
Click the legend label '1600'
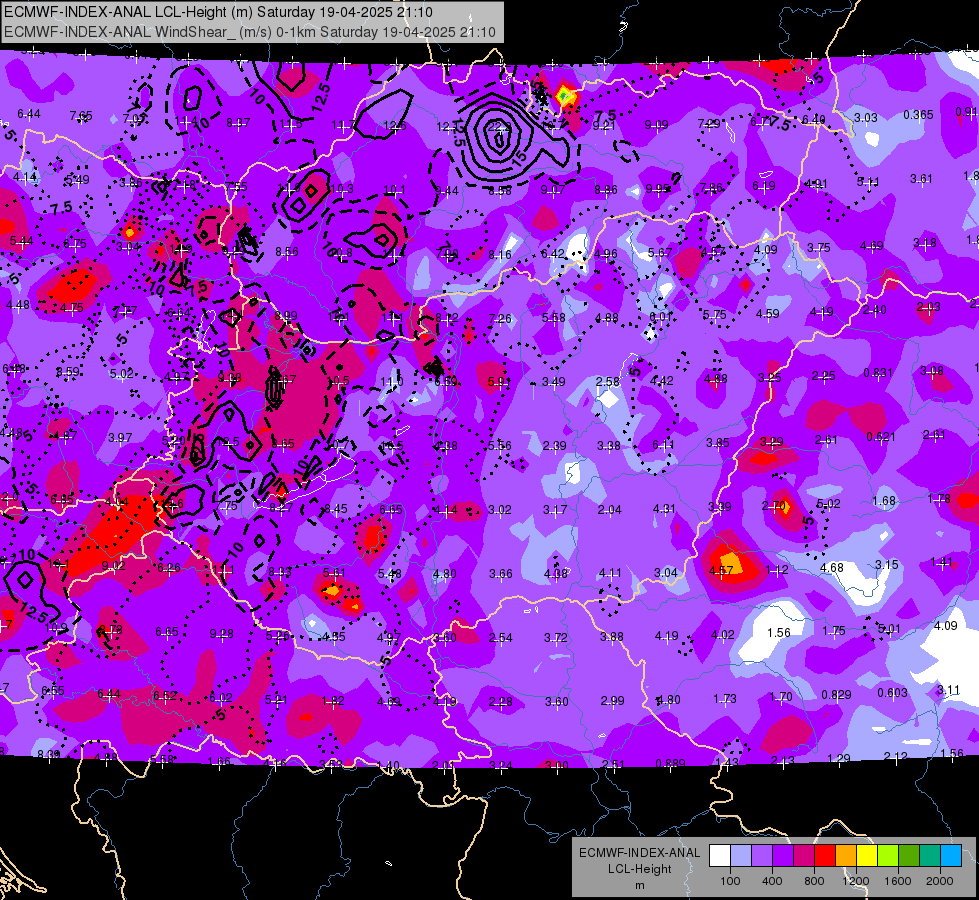click(898, 881)
